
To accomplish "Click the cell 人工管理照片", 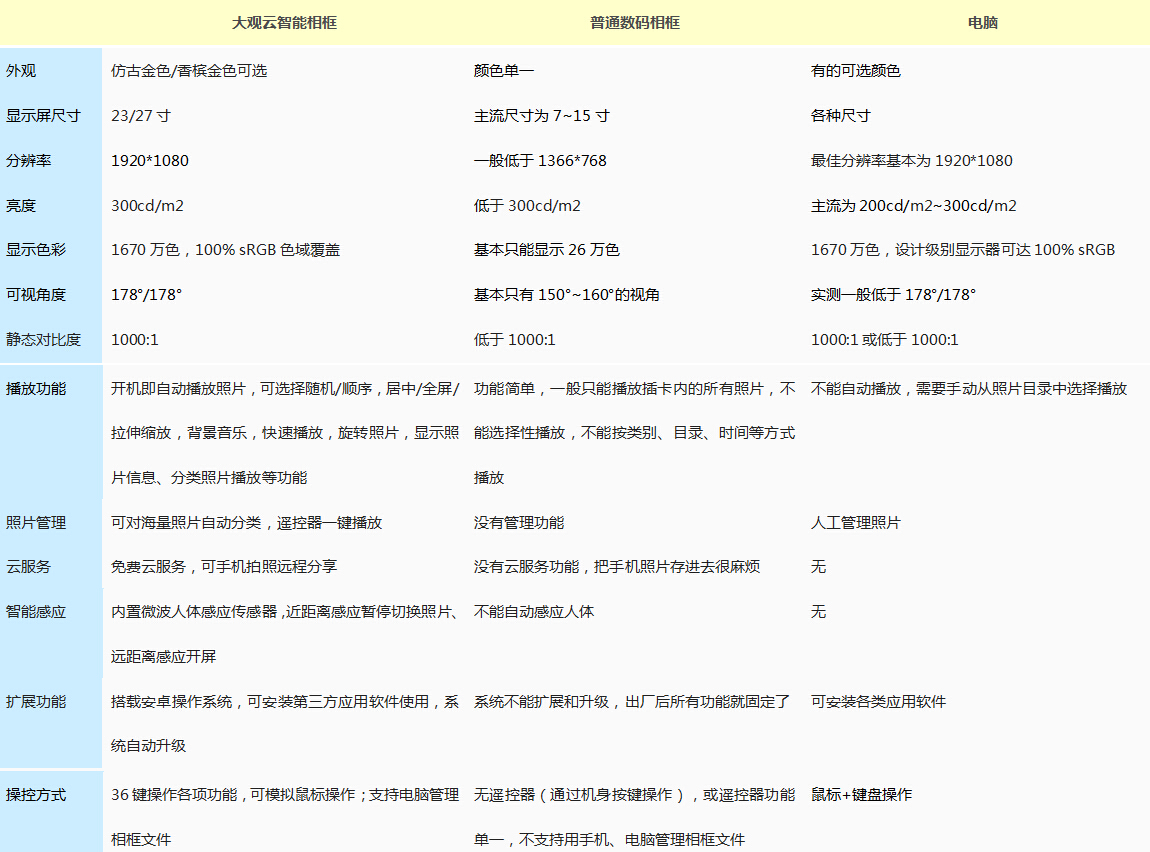I will 855,523.
